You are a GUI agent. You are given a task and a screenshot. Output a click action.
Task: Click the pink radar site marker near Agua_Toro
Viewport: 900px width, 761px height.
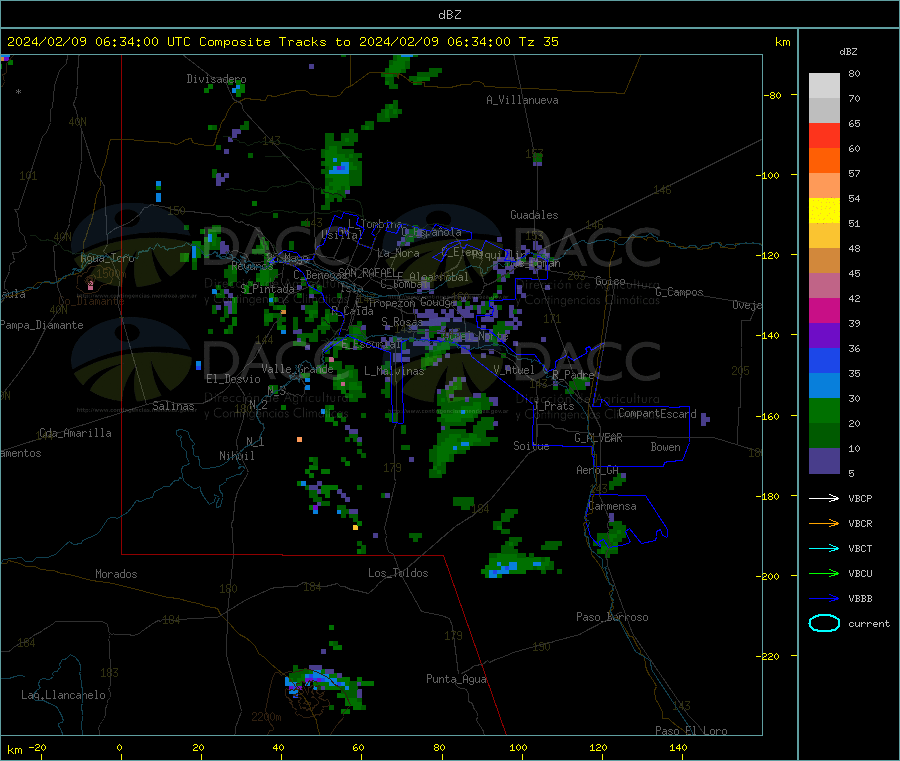pos(90,284)
